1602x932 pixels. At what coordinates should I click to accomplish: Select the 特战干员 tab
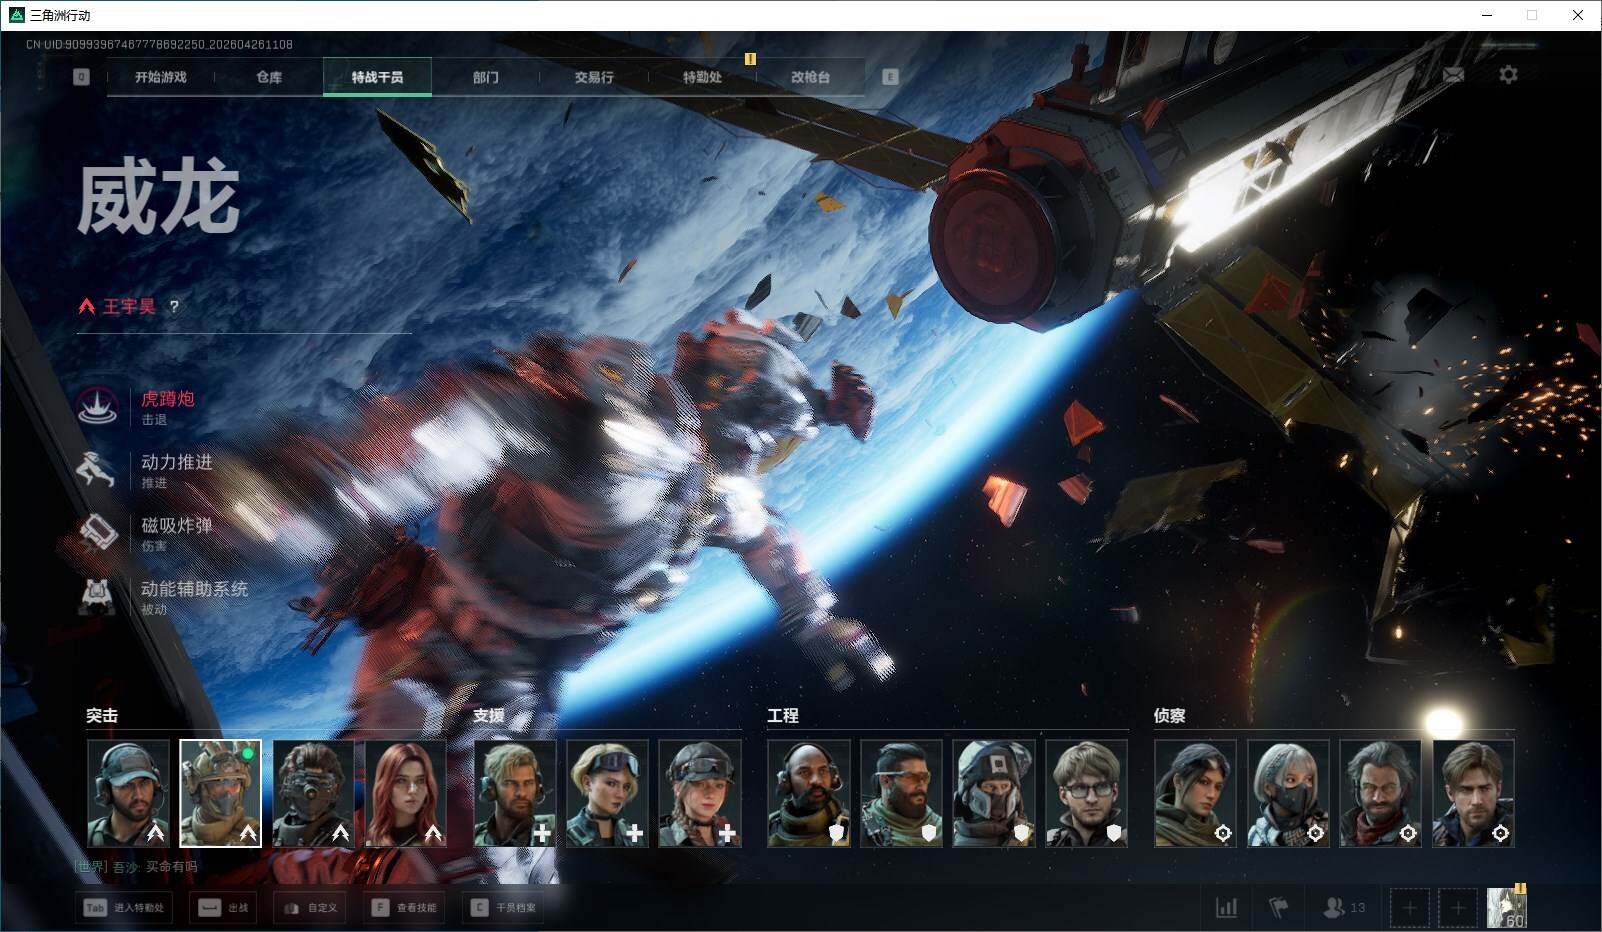377,77
